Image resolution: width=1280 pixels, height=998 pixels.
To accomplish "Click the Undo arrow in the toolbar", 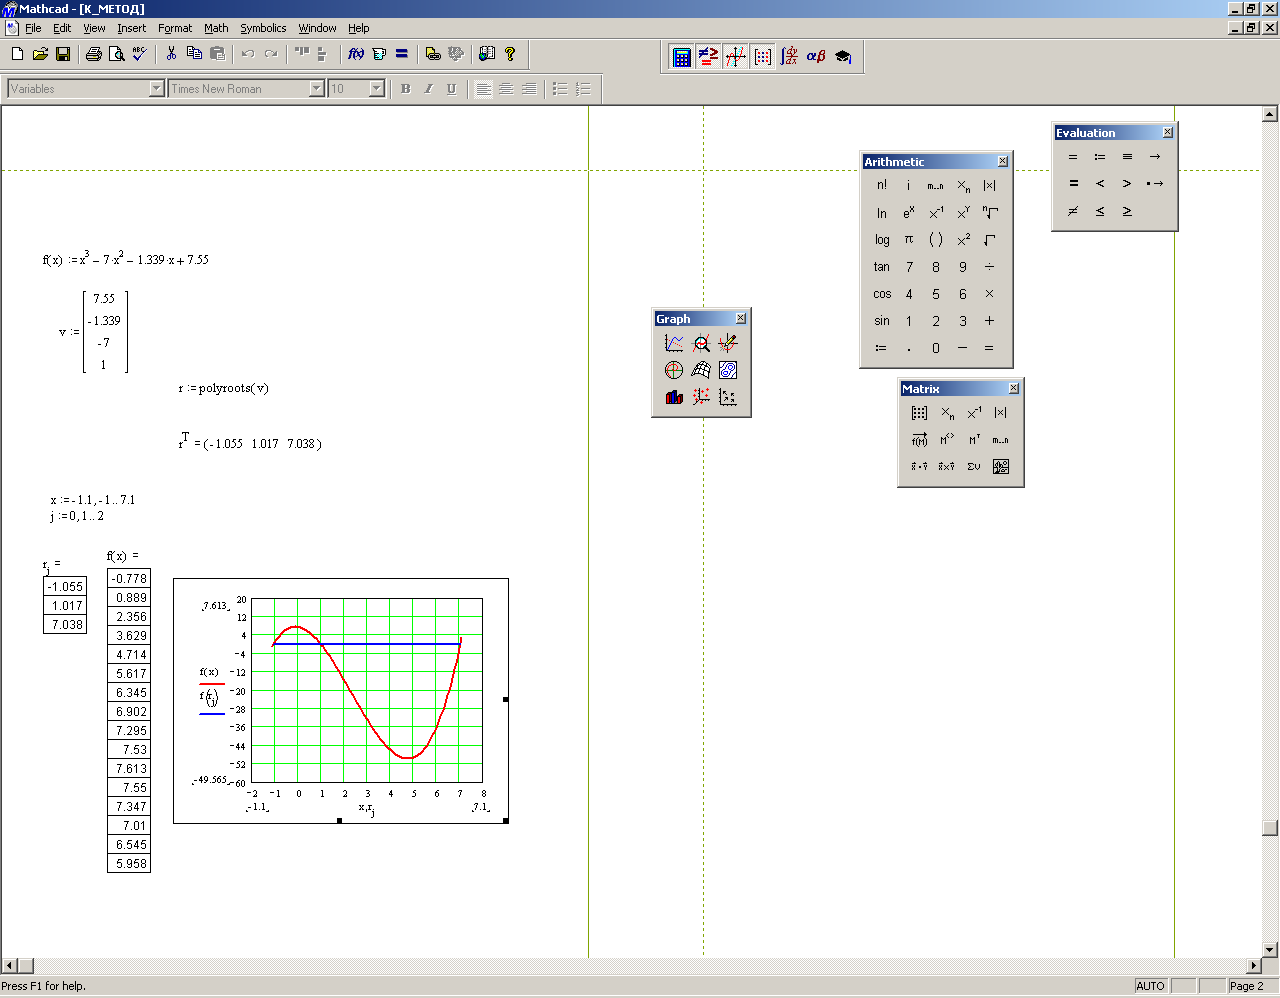I will [x=248, y=54].
